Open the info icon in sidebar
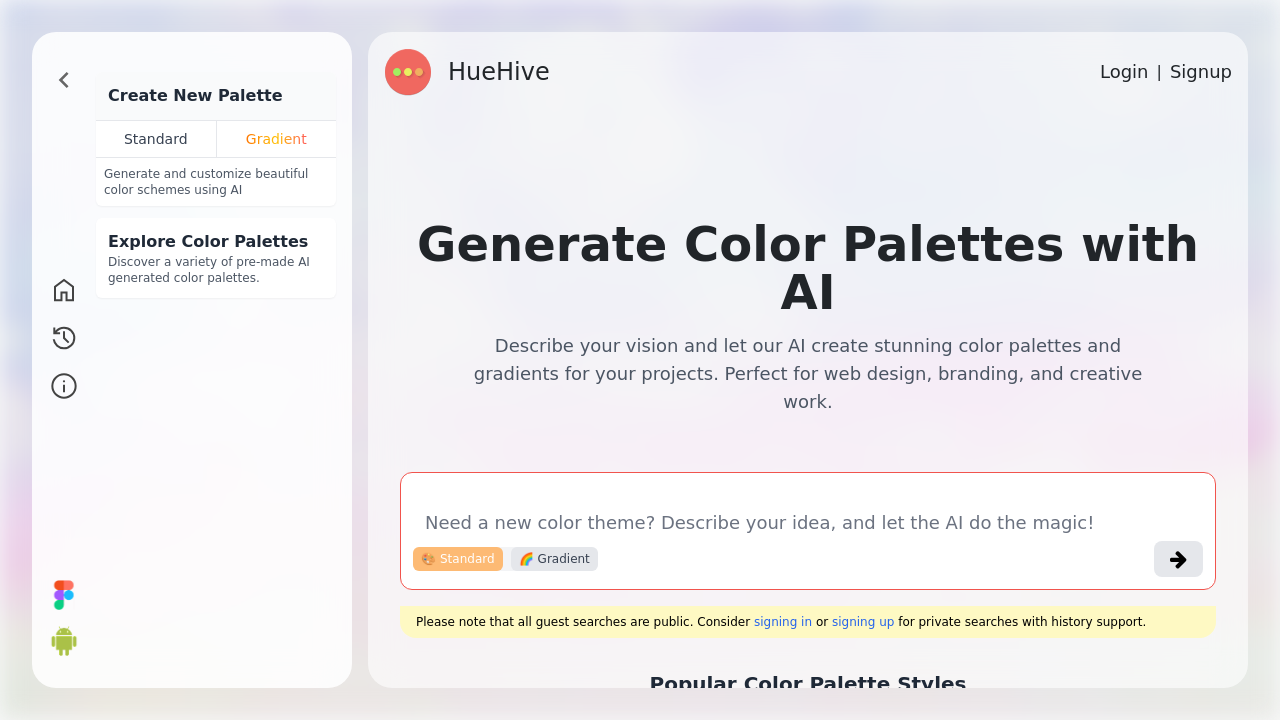The image size is (1280, 720). pyautogui.click(x=63, y=386)
